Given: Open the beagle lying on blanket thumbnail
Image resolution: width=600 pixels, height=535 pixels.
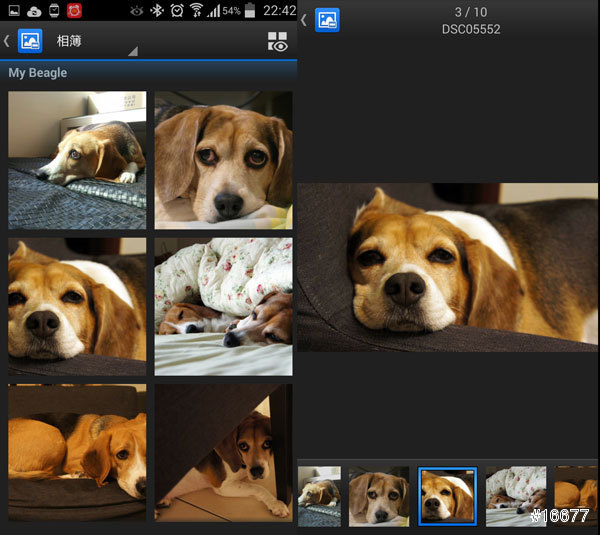Looking at the screenshot, I should tap(77, 160).
